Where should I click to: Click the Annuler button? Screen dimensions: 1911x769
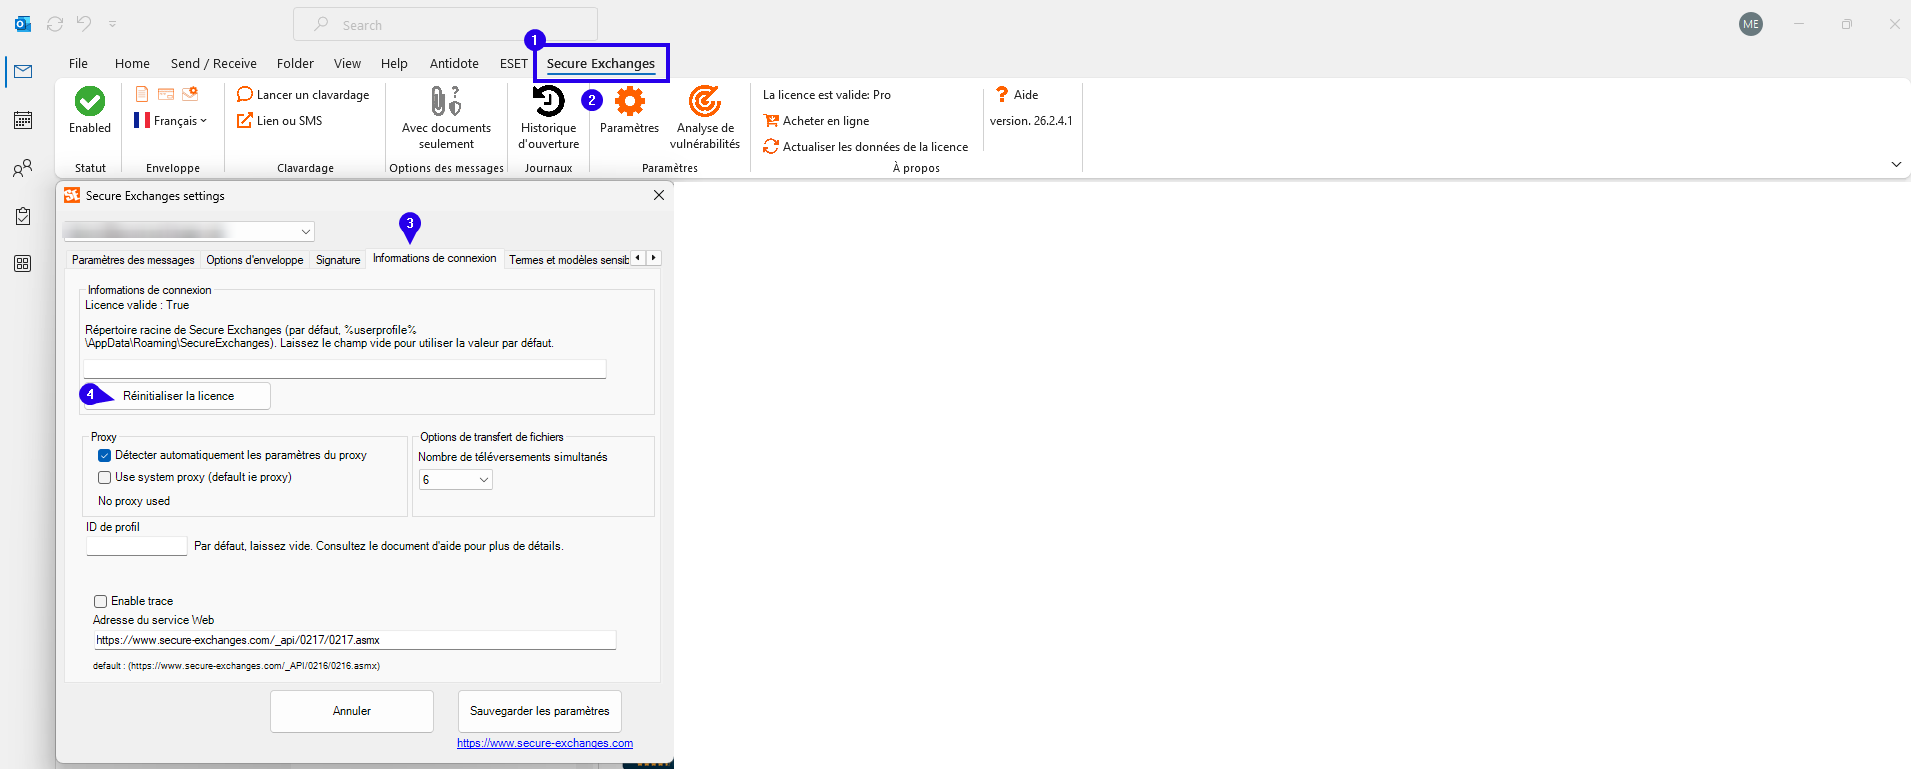click(x=352, y=711)
